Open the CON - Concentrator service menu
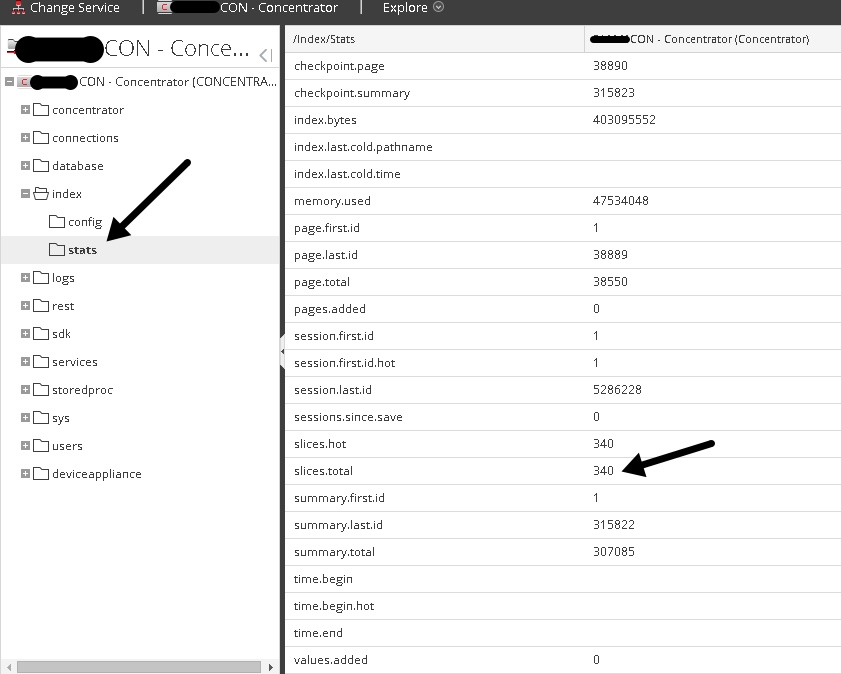Screen dimensions: 841x674 [x=248, y=8]
